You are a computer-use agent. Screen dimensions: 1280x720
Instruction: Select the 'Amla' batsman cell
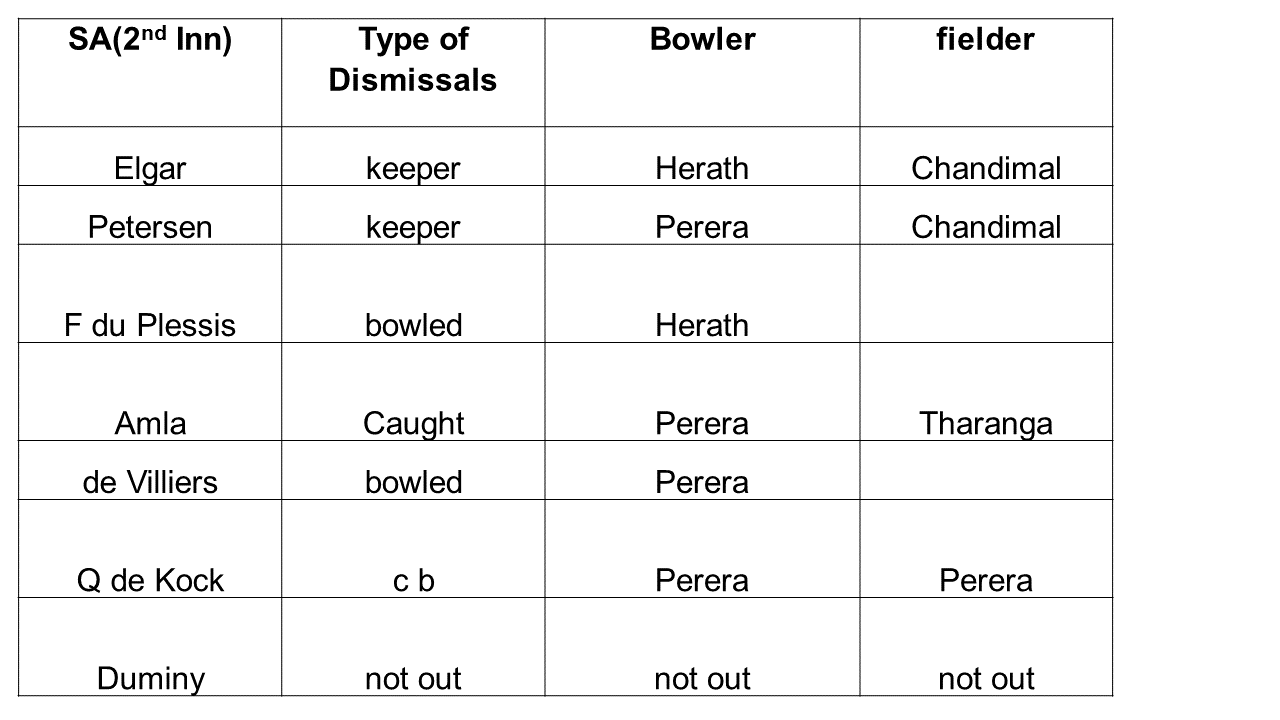click(x=150, y=423)
